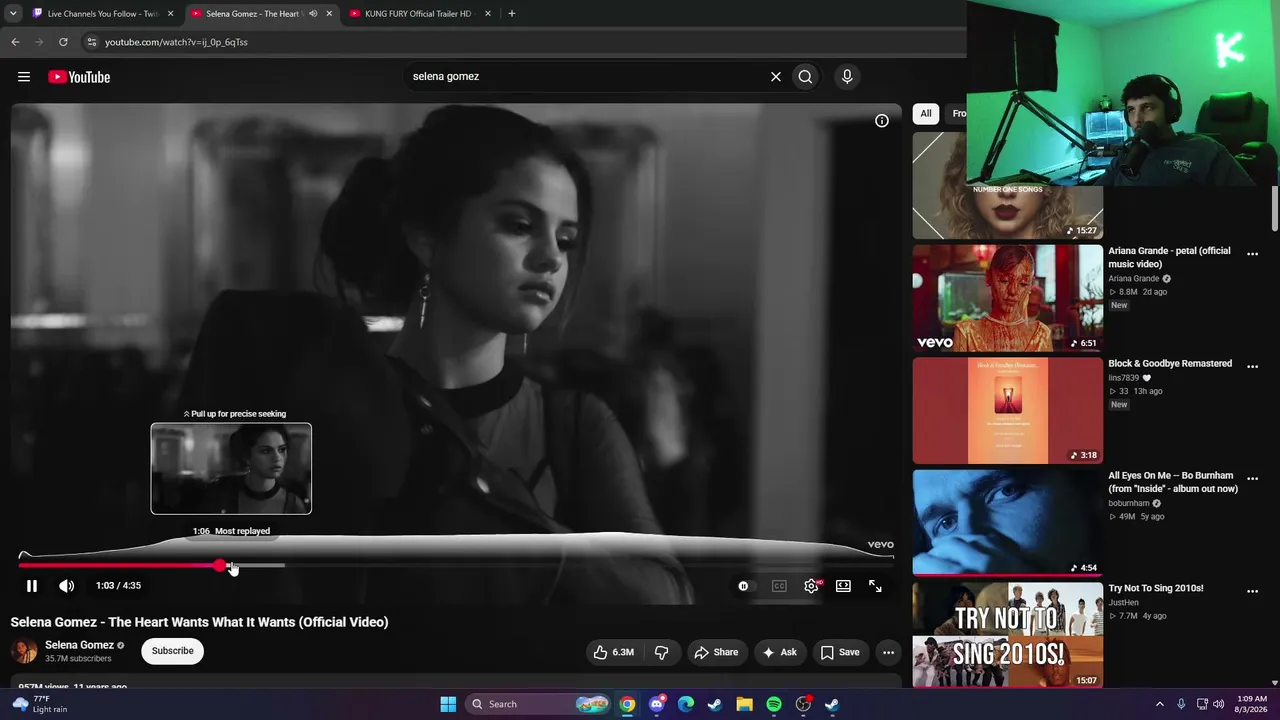Close the KUNG FURY browser tab
The height and width of the screenshot is (720, 1280).
coord(488,14)
